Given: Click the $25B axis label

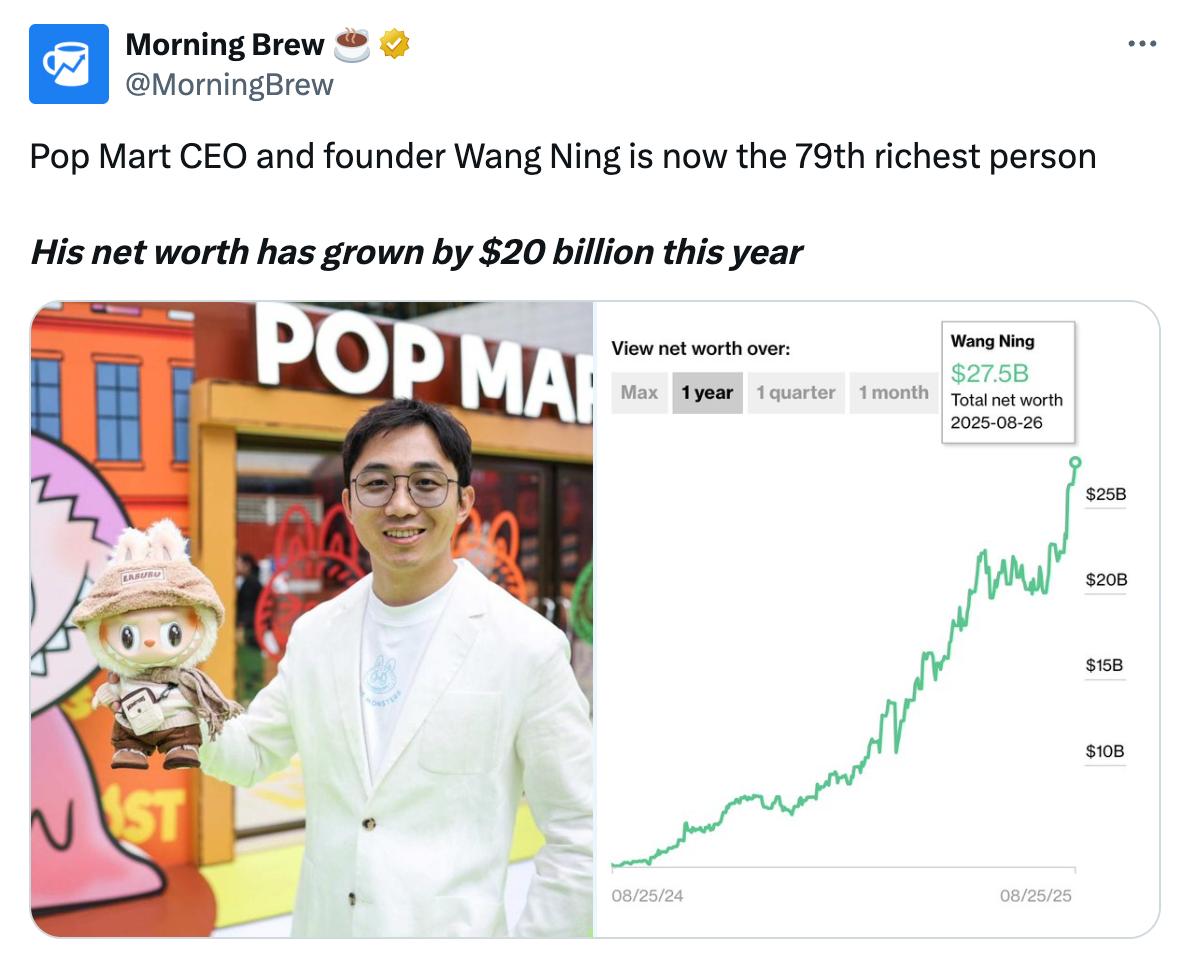Looking at the screenshot, I should pyautogui.click(x=1105, y=495).
